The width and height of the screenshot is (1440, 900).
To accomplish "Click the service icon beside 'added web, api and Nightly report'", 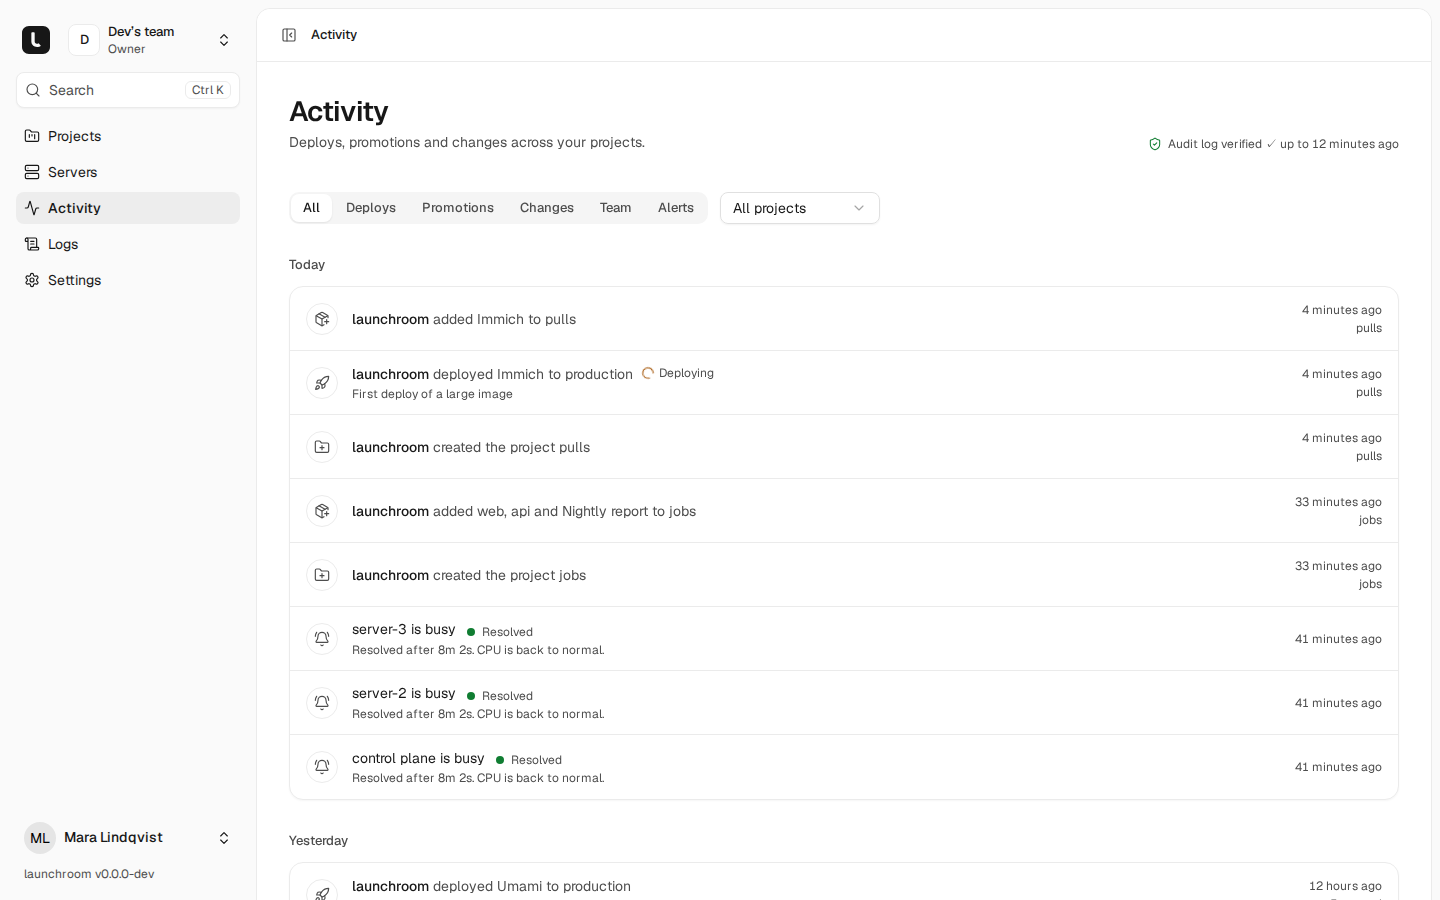I will click(x=322, y=511).
